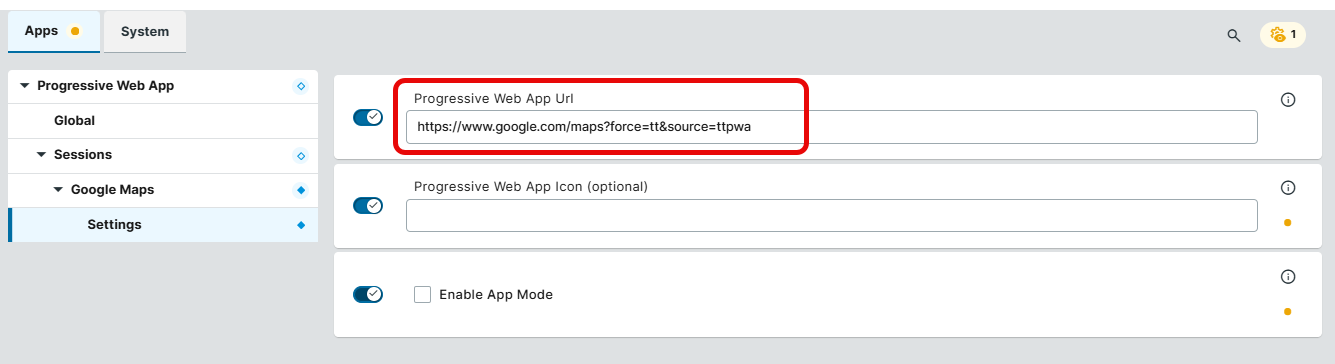Show info for Enable App Mode
1335x364 pixels.
click(x=1288, y=277)
